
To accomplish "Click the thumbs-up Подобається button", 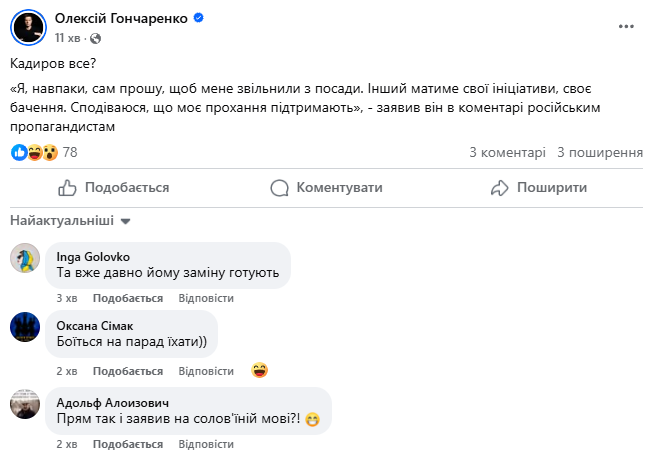I will (114, 187).
